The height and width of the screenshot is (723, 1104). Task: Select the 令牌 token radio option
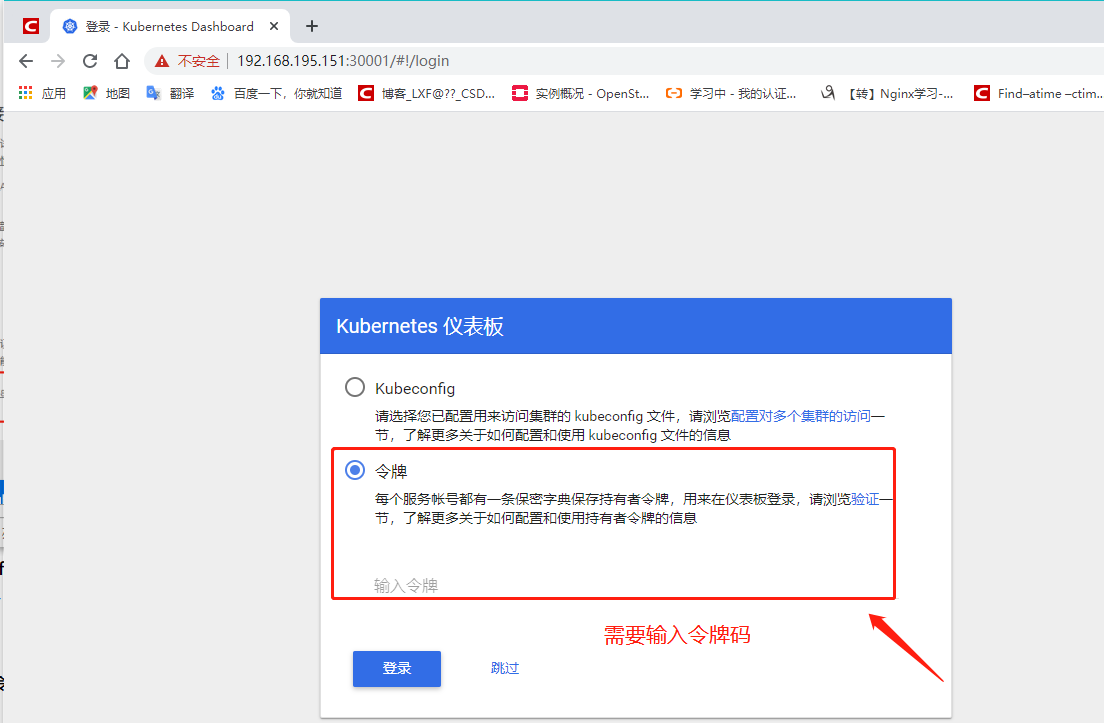pyautogui.click(x=355, y=470)
